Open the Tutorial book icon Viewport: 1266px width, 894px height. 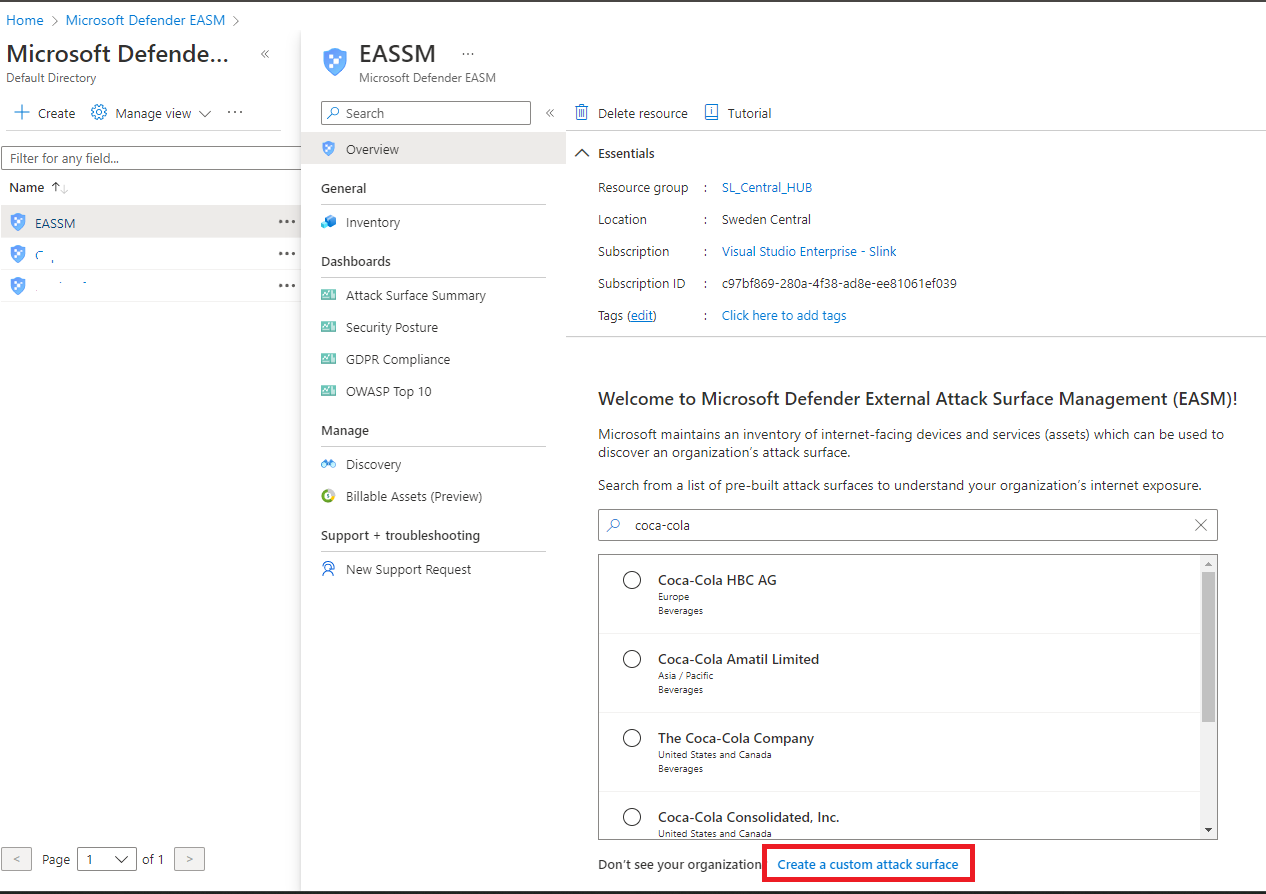click(x=711, y=113)
